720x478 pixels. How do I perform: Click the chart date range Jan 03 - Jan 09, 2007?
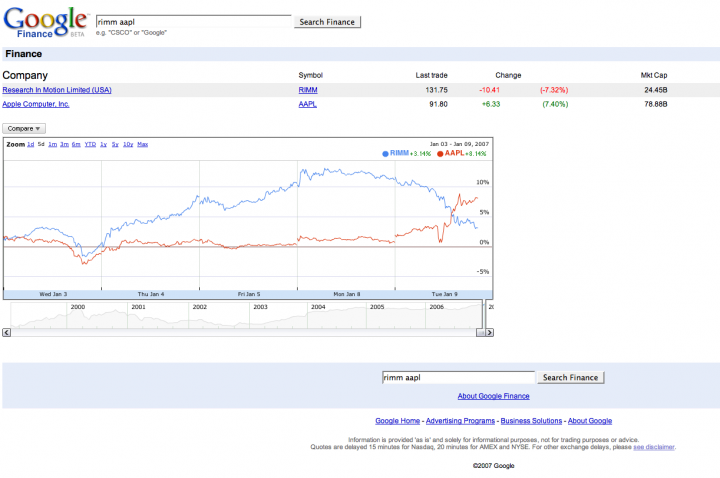click(x=459, y=144)
